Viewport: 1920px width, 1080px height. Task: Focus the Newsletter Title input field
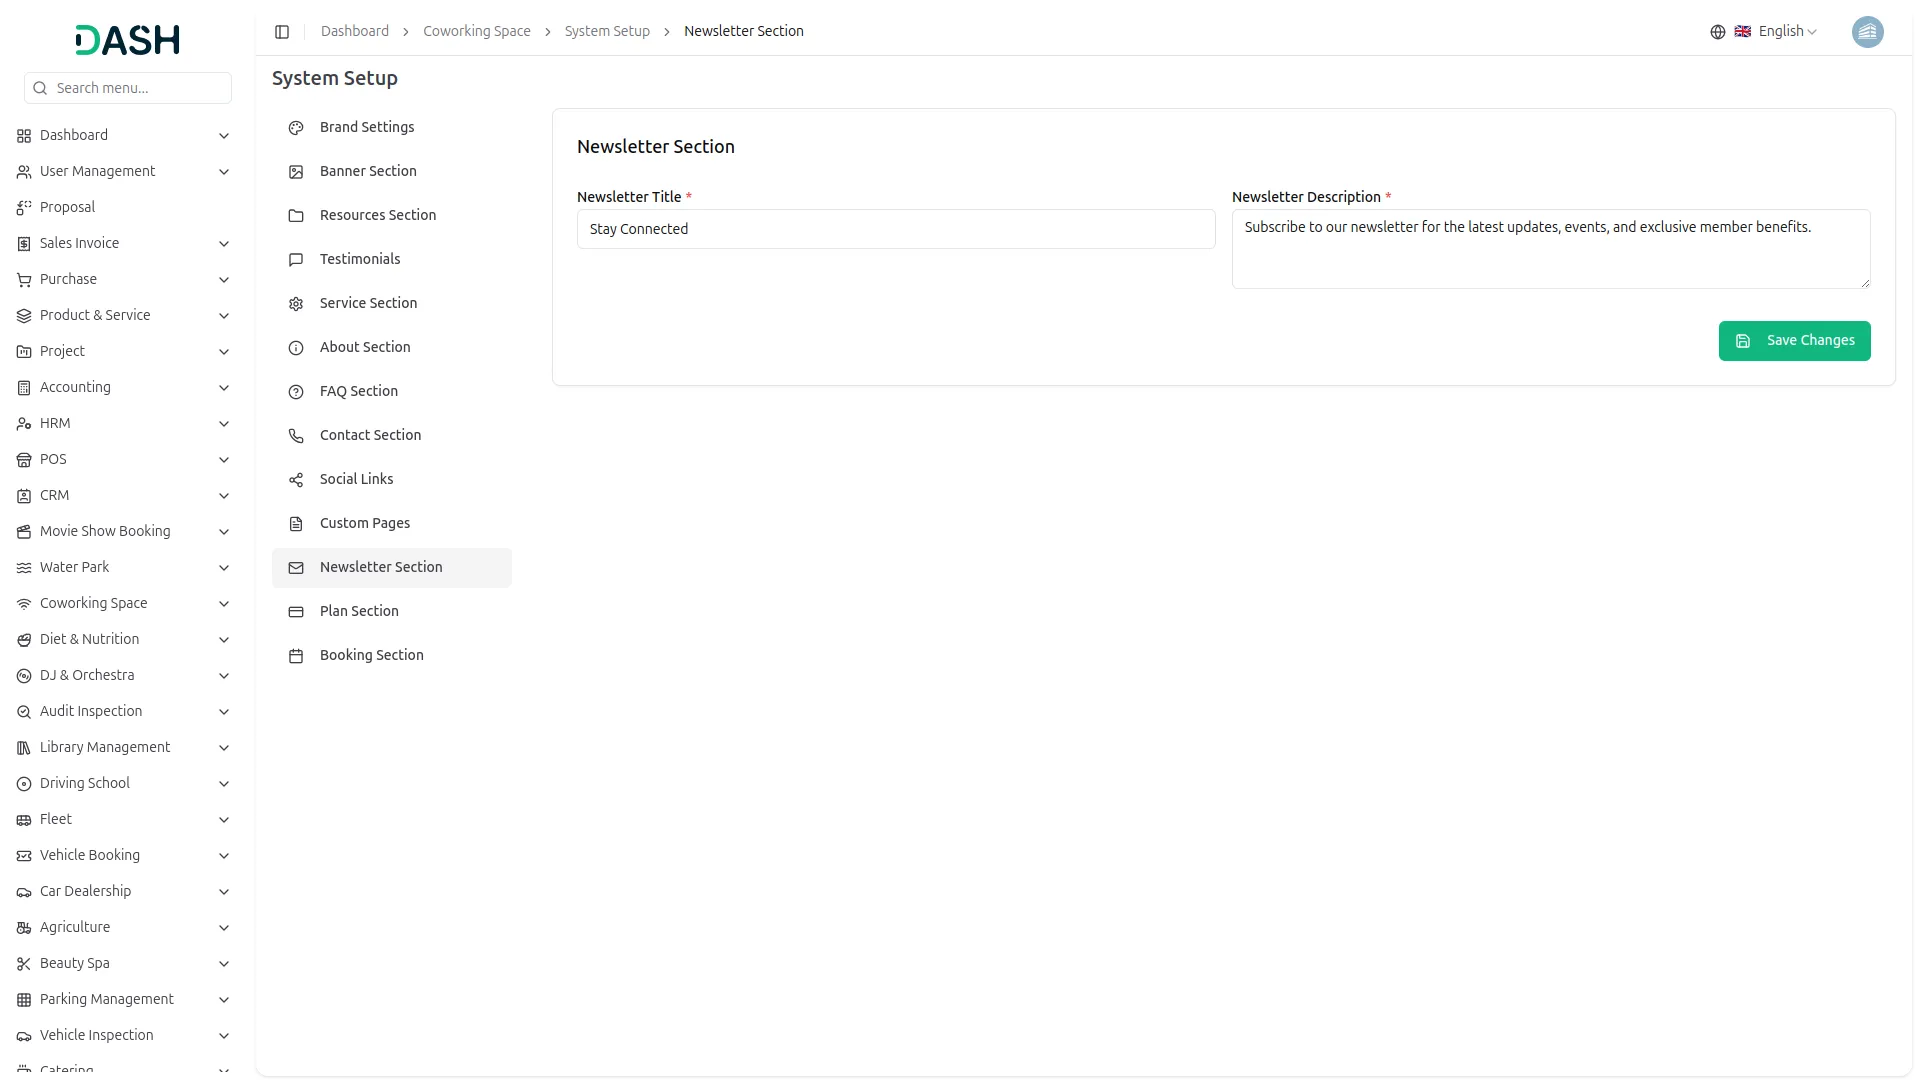click(895, 229)
